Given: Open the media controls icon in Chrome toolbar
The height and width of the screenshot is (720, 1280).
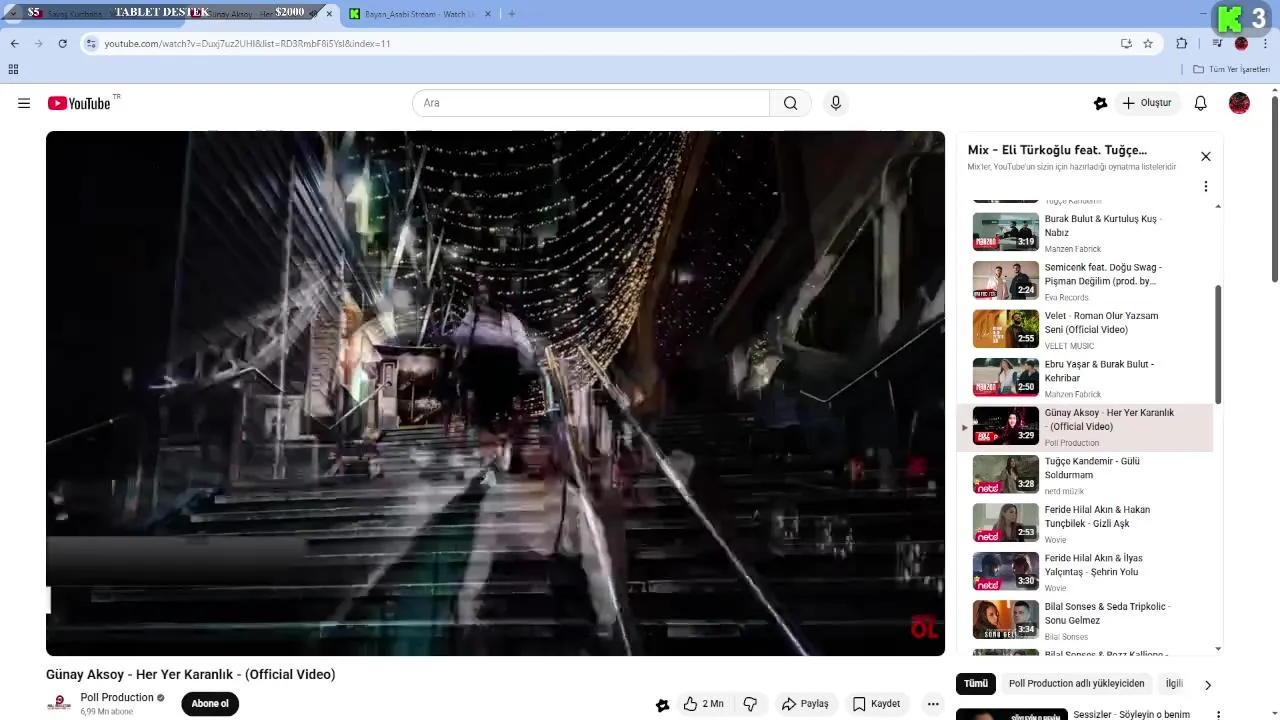Looking at the screenshot, I should pyautogui.click(x=1217, y=43).
